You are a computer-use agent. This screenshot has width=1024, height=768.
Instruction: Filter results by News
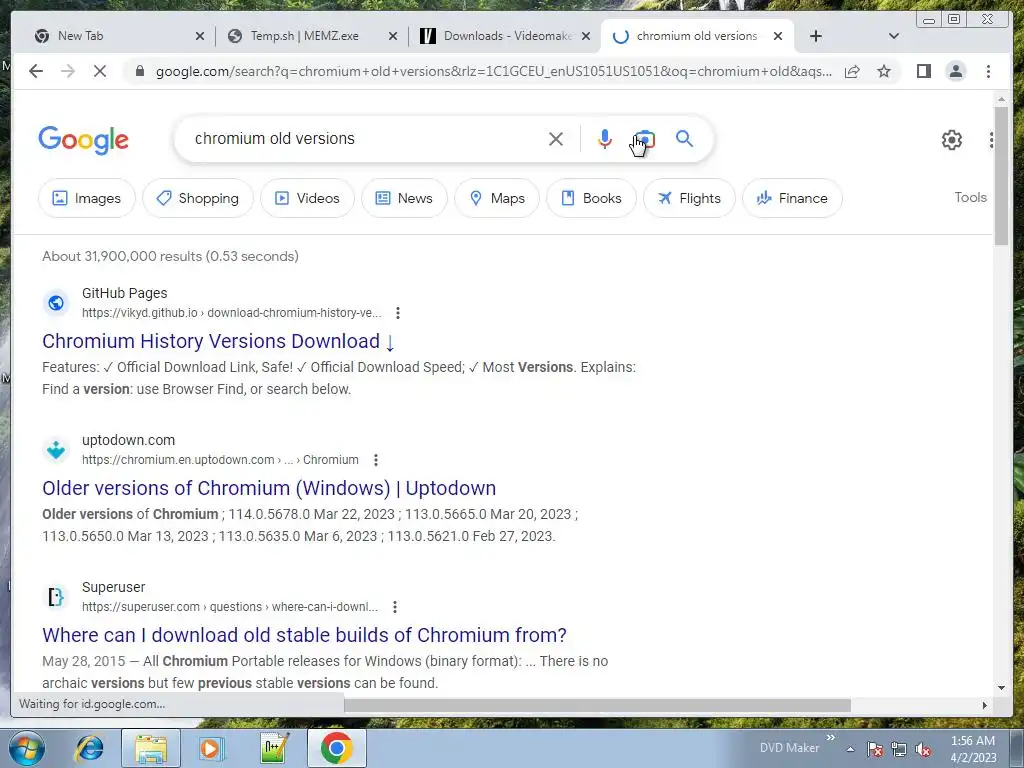pos(404,198)
